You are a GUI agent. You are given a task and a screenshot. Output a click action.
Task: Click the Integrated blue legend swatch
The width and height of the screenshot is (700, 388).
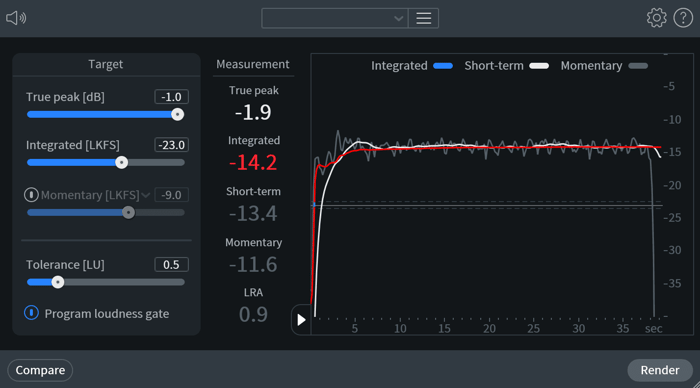[x=443, y=66]
